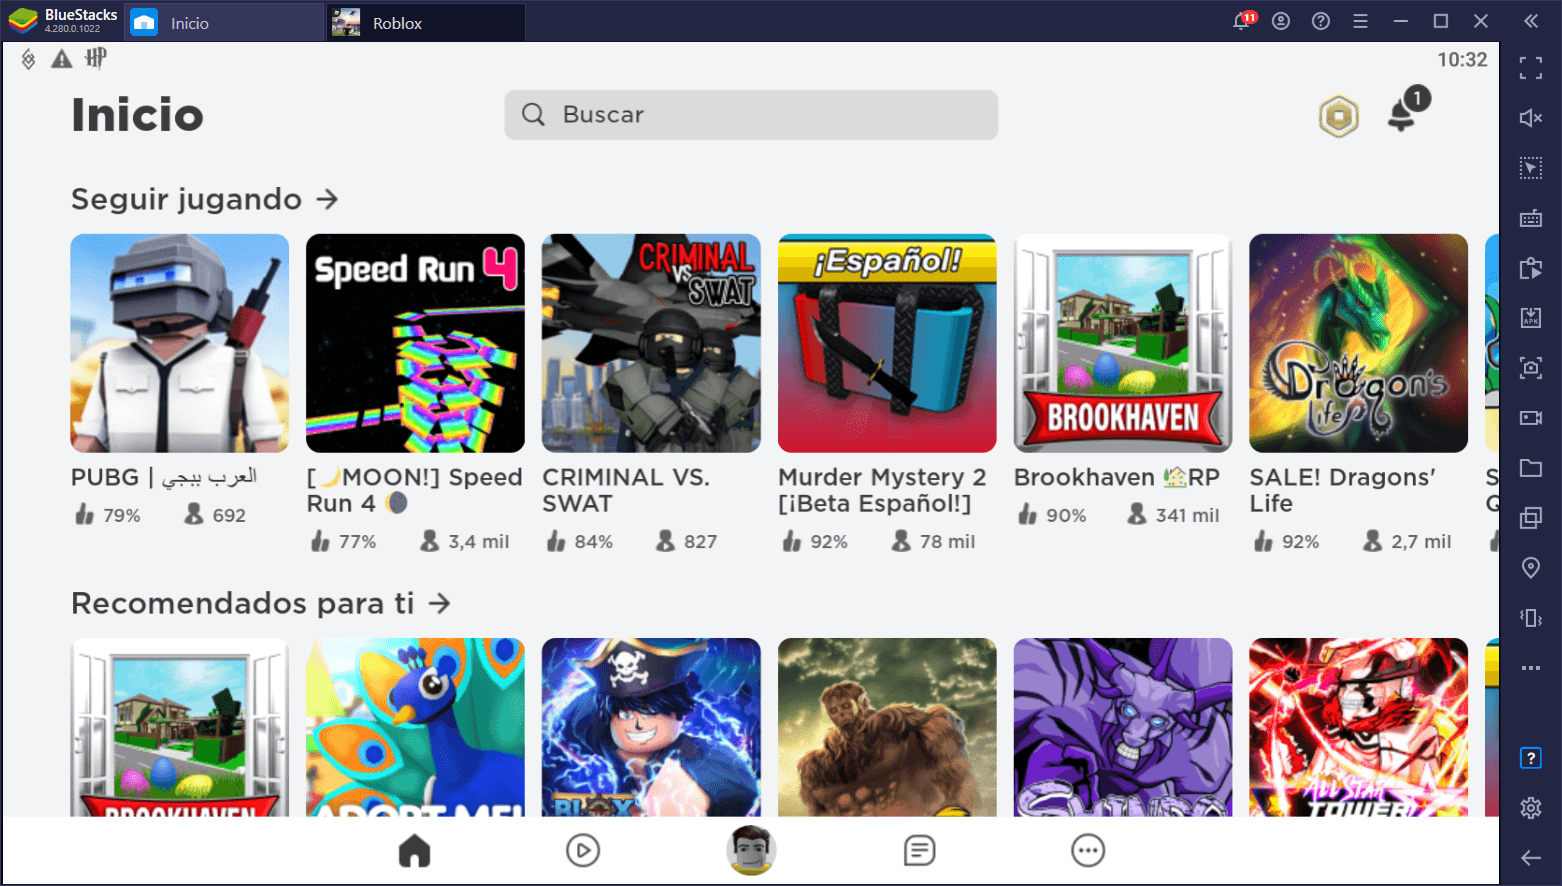Click the '[MOON!] Speed Run 4' title text
Screen dimensions: 1562x886
(x=414, y=490)
